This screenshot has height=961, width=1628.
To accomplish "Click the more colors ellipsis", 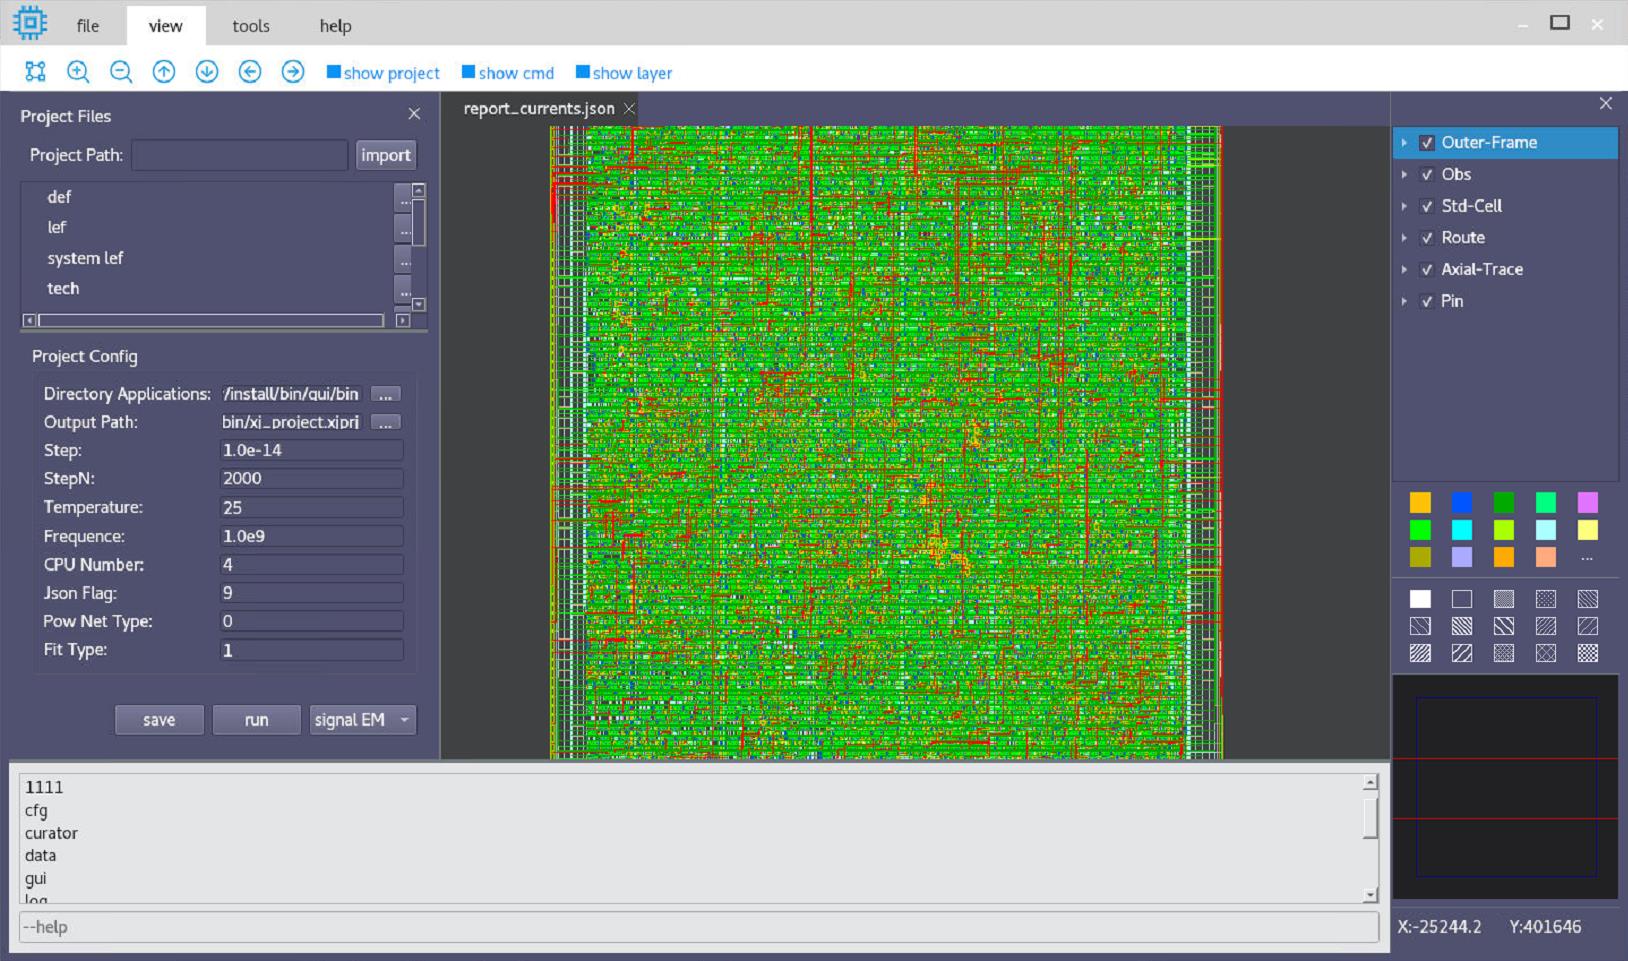I will pos(1587,558).
